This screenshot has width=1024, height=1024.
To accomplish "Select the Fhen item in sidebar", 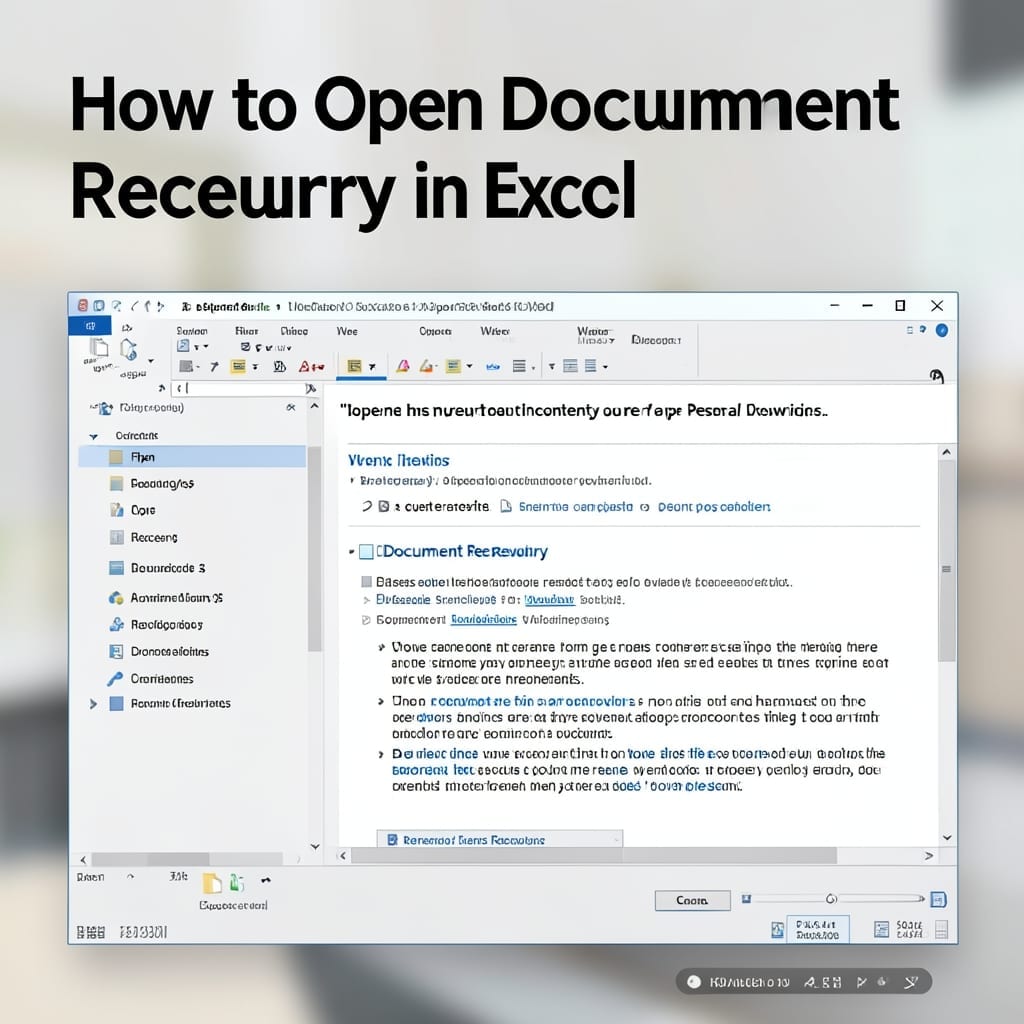I will point(192,457).
